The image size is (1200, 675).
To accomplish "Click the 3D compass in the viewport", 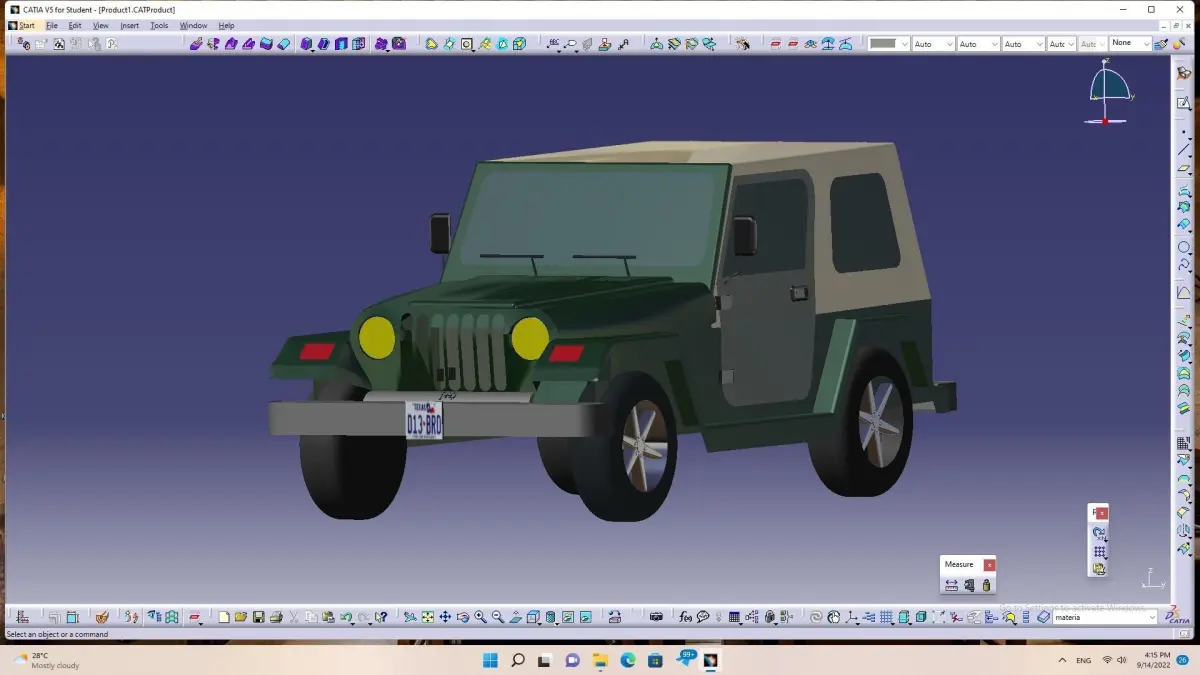I will (1108, 92).
